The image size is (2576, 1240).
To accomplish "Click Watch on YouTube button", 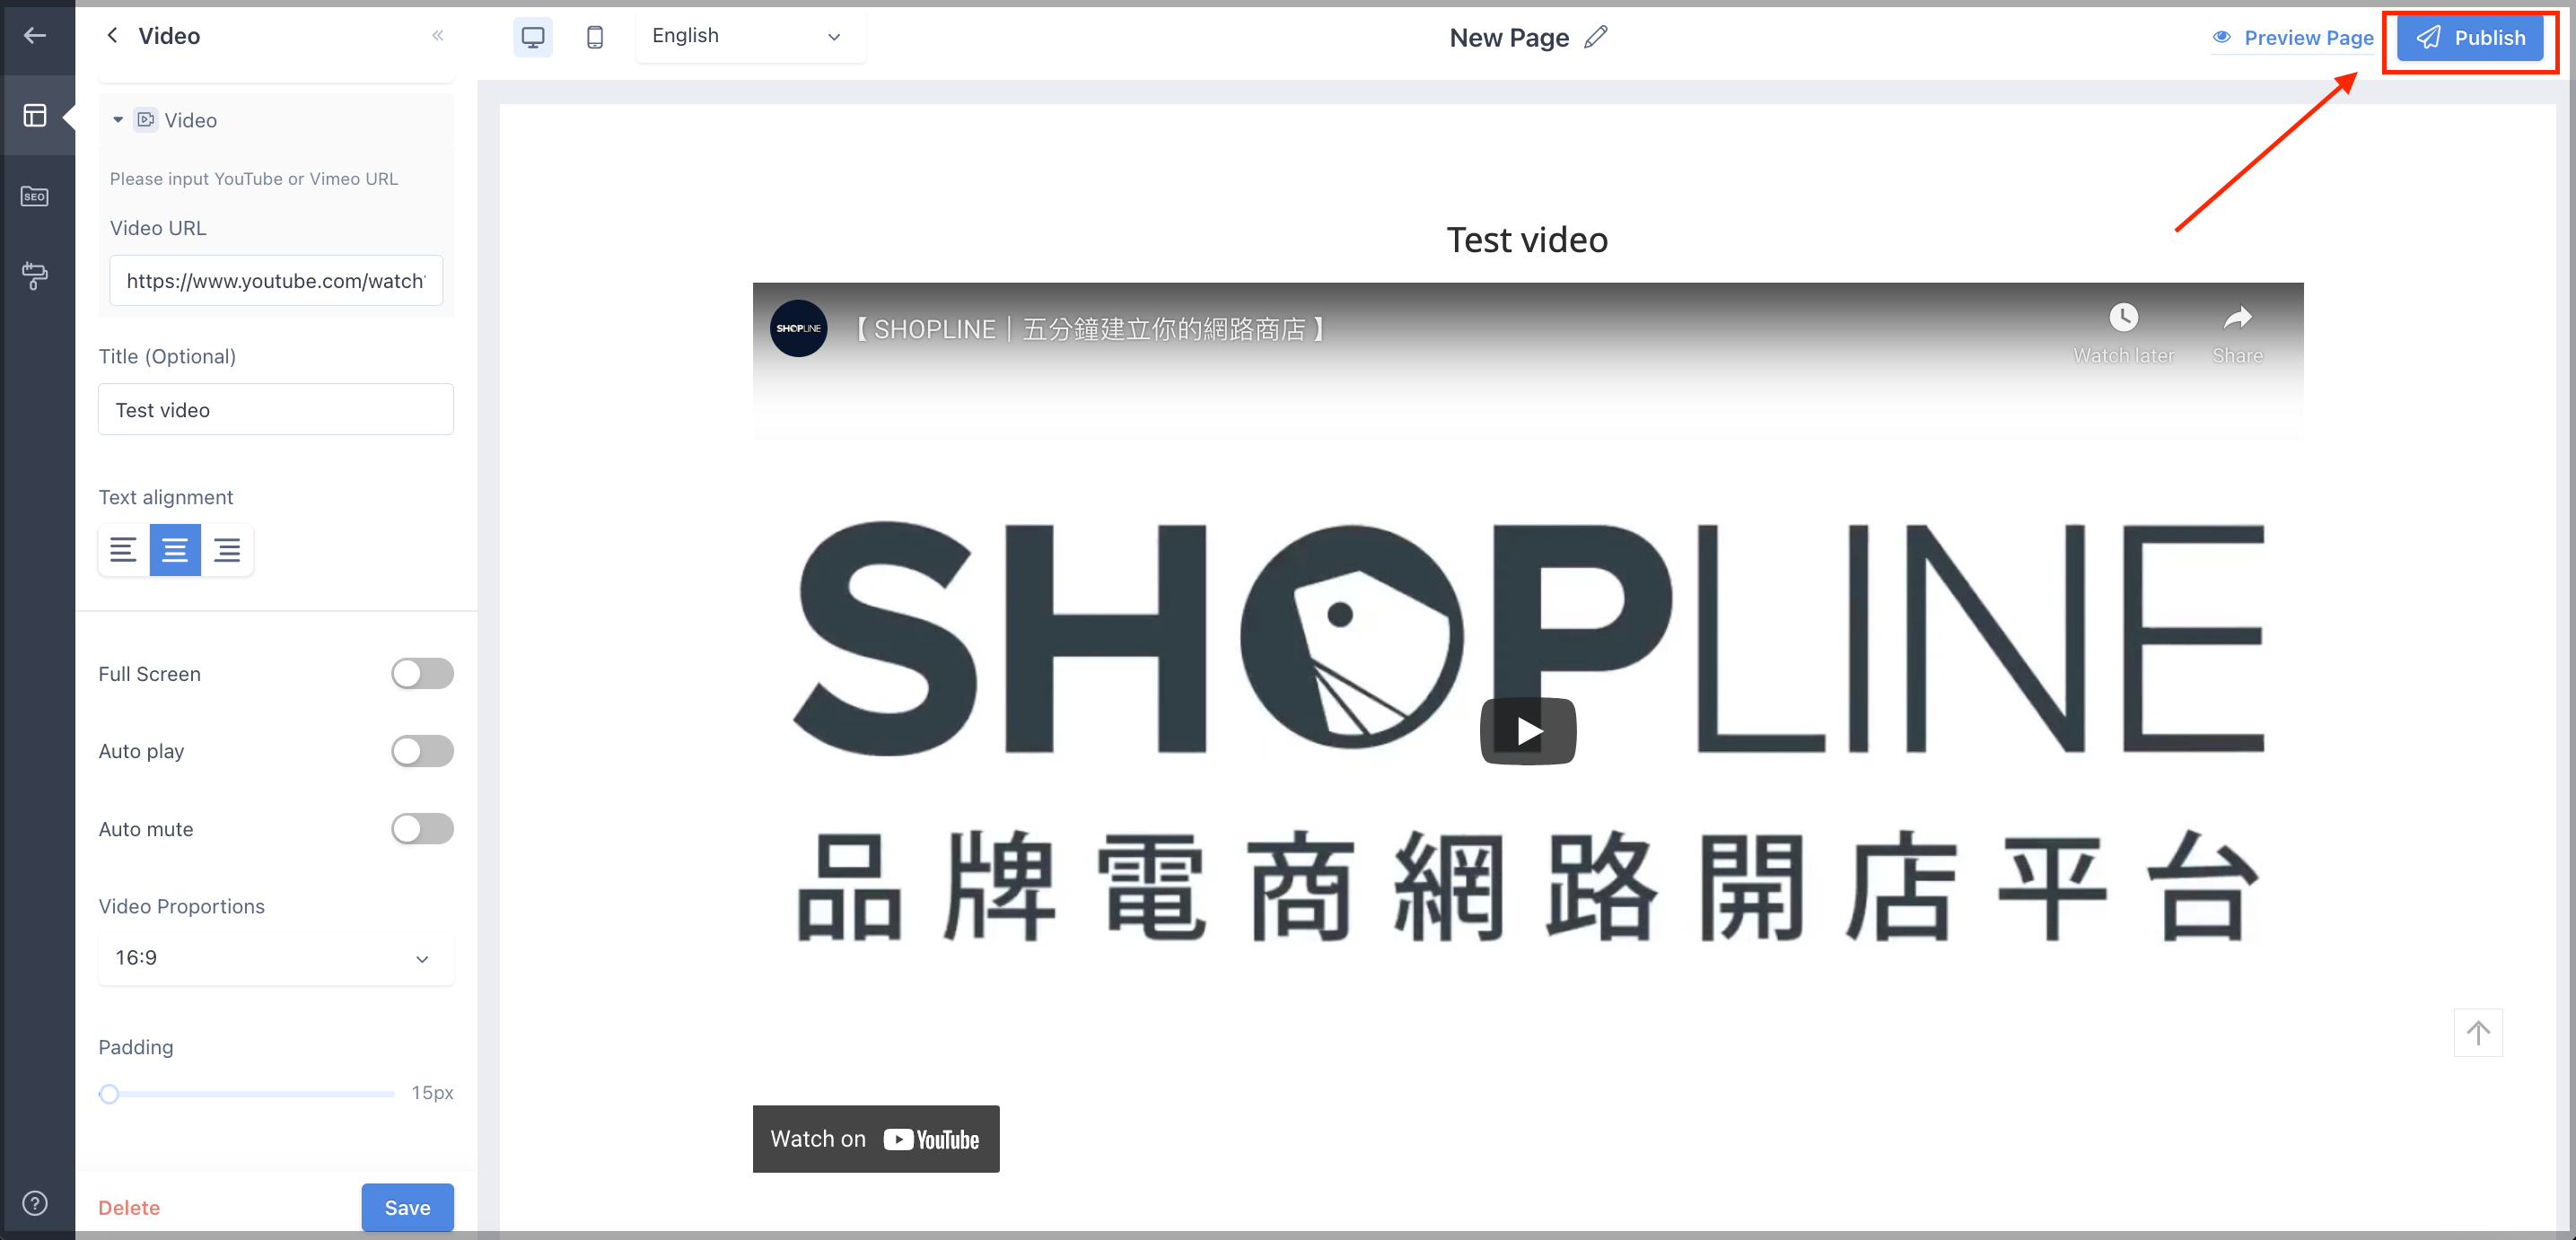I will click(876, 1139).
